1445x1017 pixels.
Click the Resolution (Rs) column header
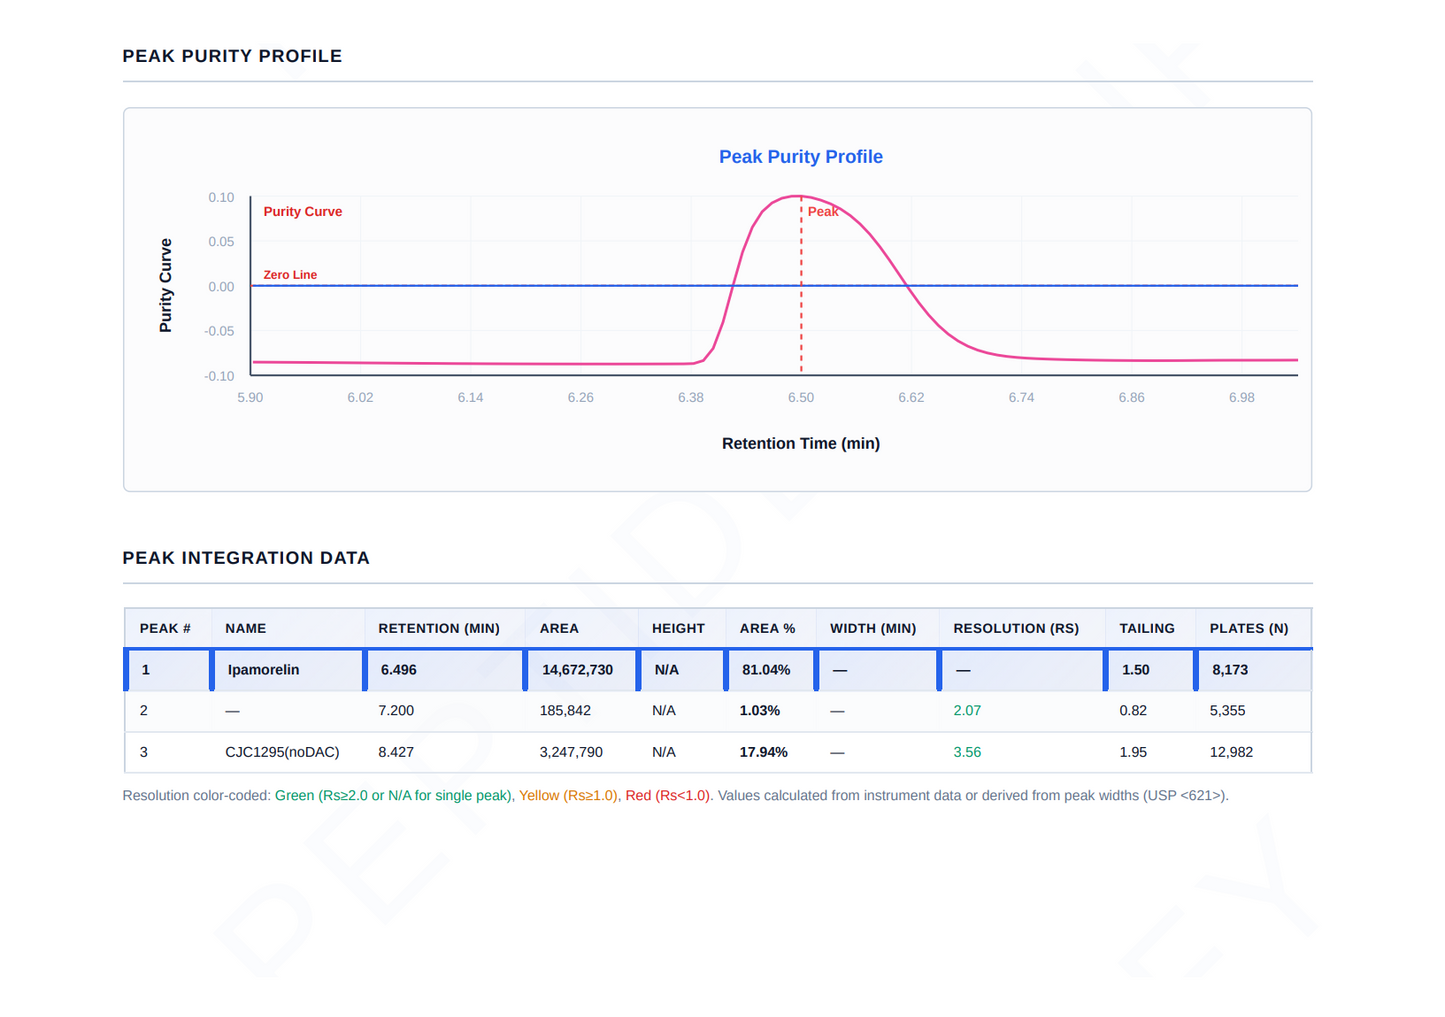(1016, 628)
